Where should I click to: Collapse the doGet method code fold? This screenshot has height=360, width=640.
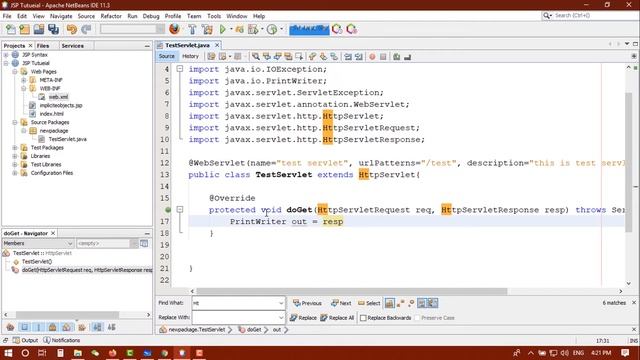(x=180, y=209)
